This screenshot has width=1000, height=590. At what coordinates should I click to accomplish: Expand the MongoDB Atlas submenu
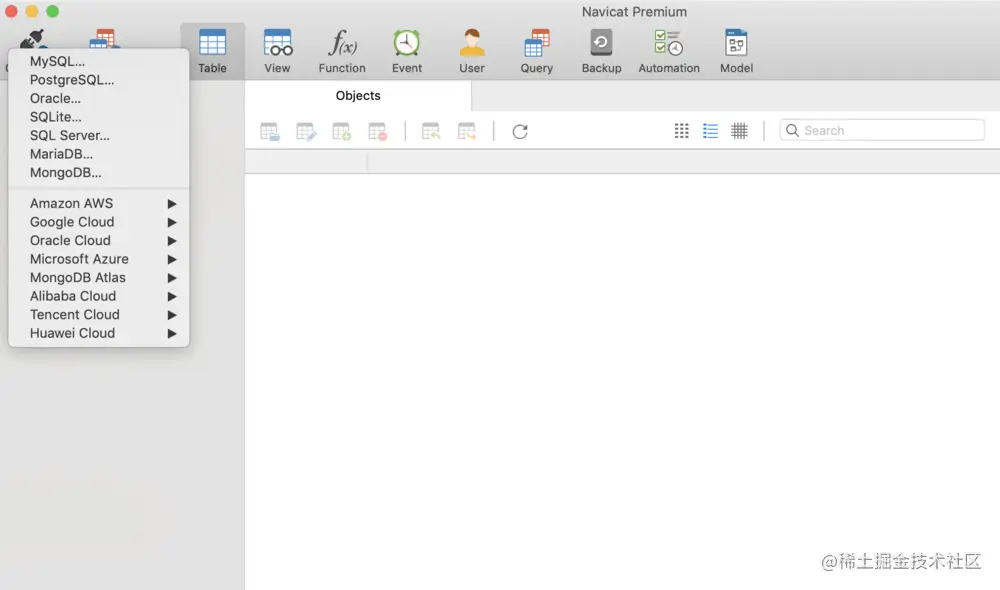click(x=99, y=277)
